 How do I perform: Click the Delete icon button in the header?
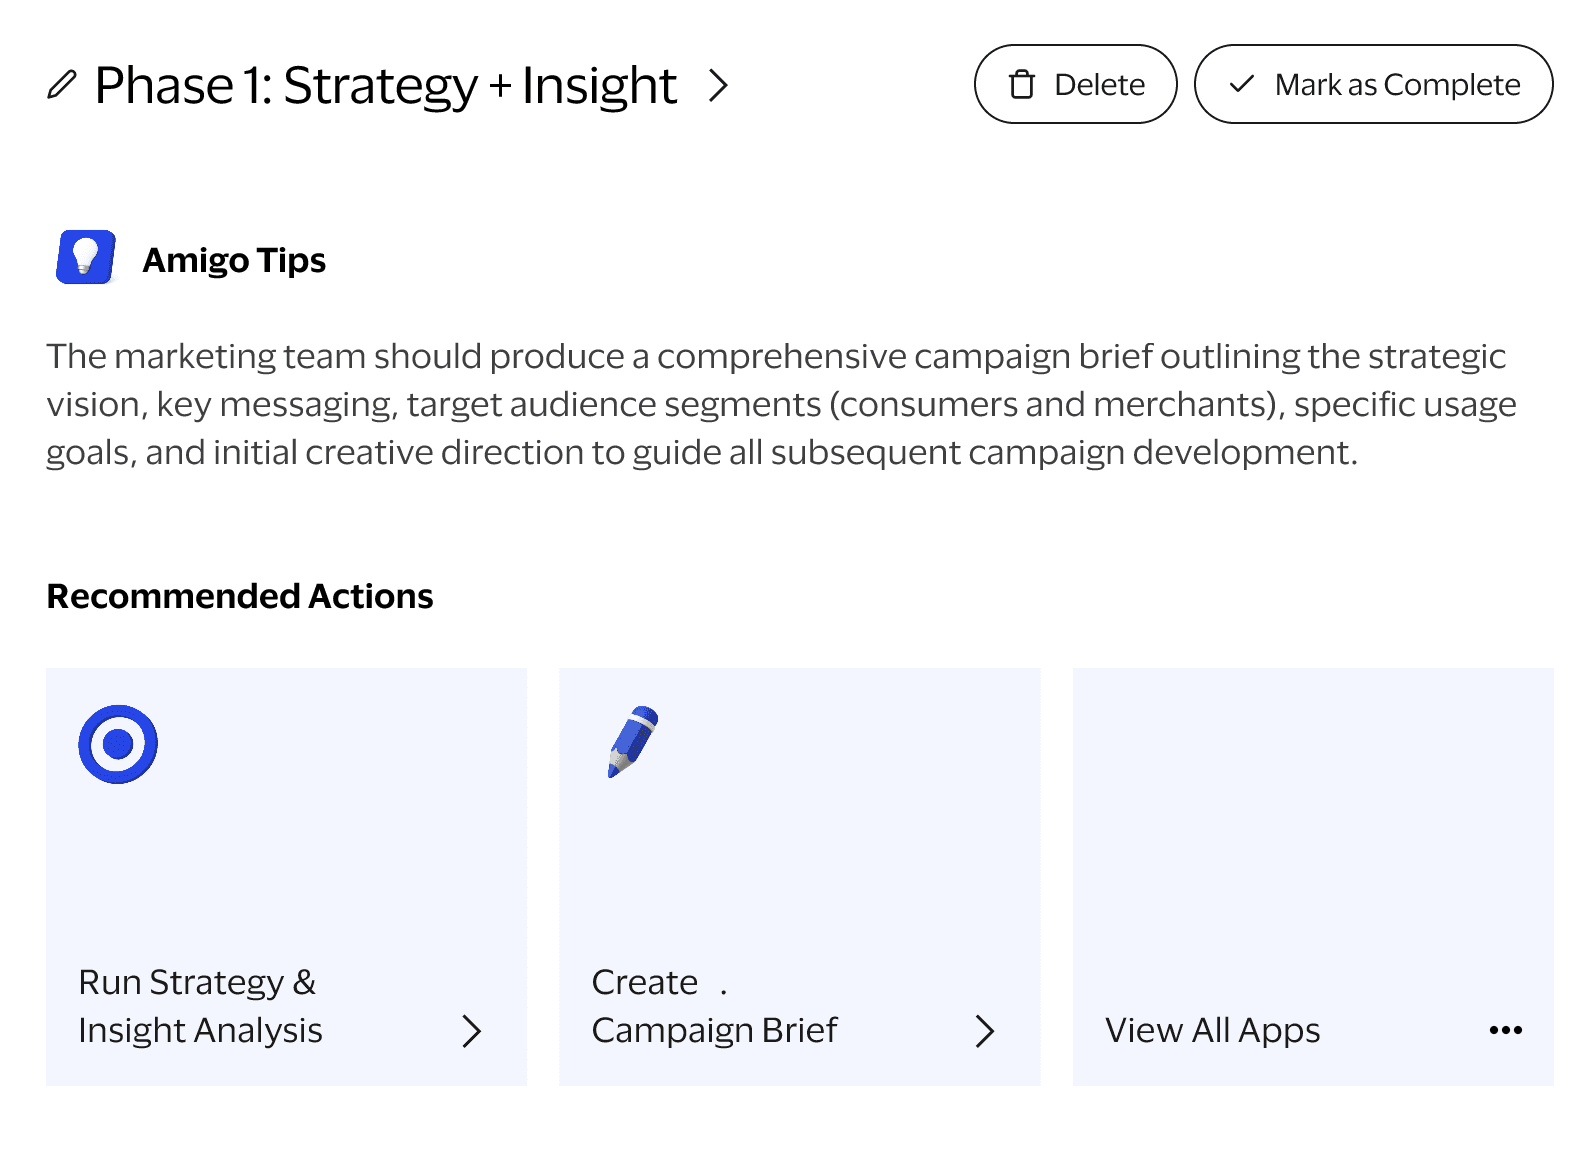(1075, 85)
